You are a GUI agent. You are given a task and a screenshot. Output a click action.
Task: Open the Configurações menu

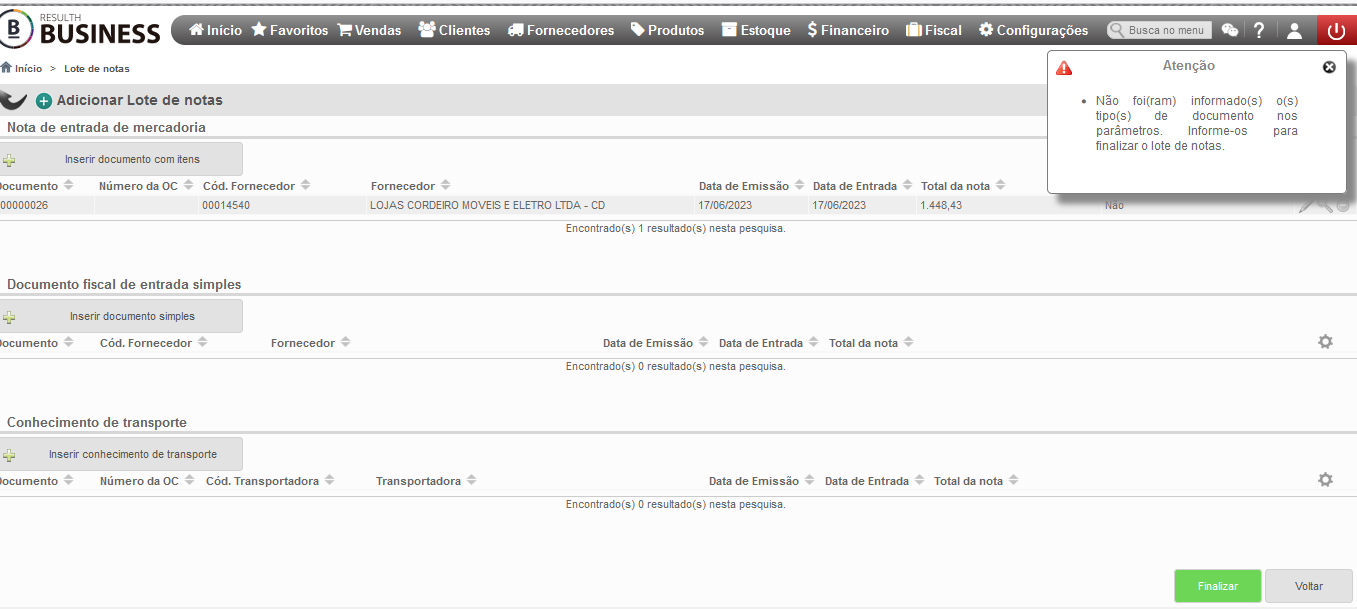tap(1033, 30)
